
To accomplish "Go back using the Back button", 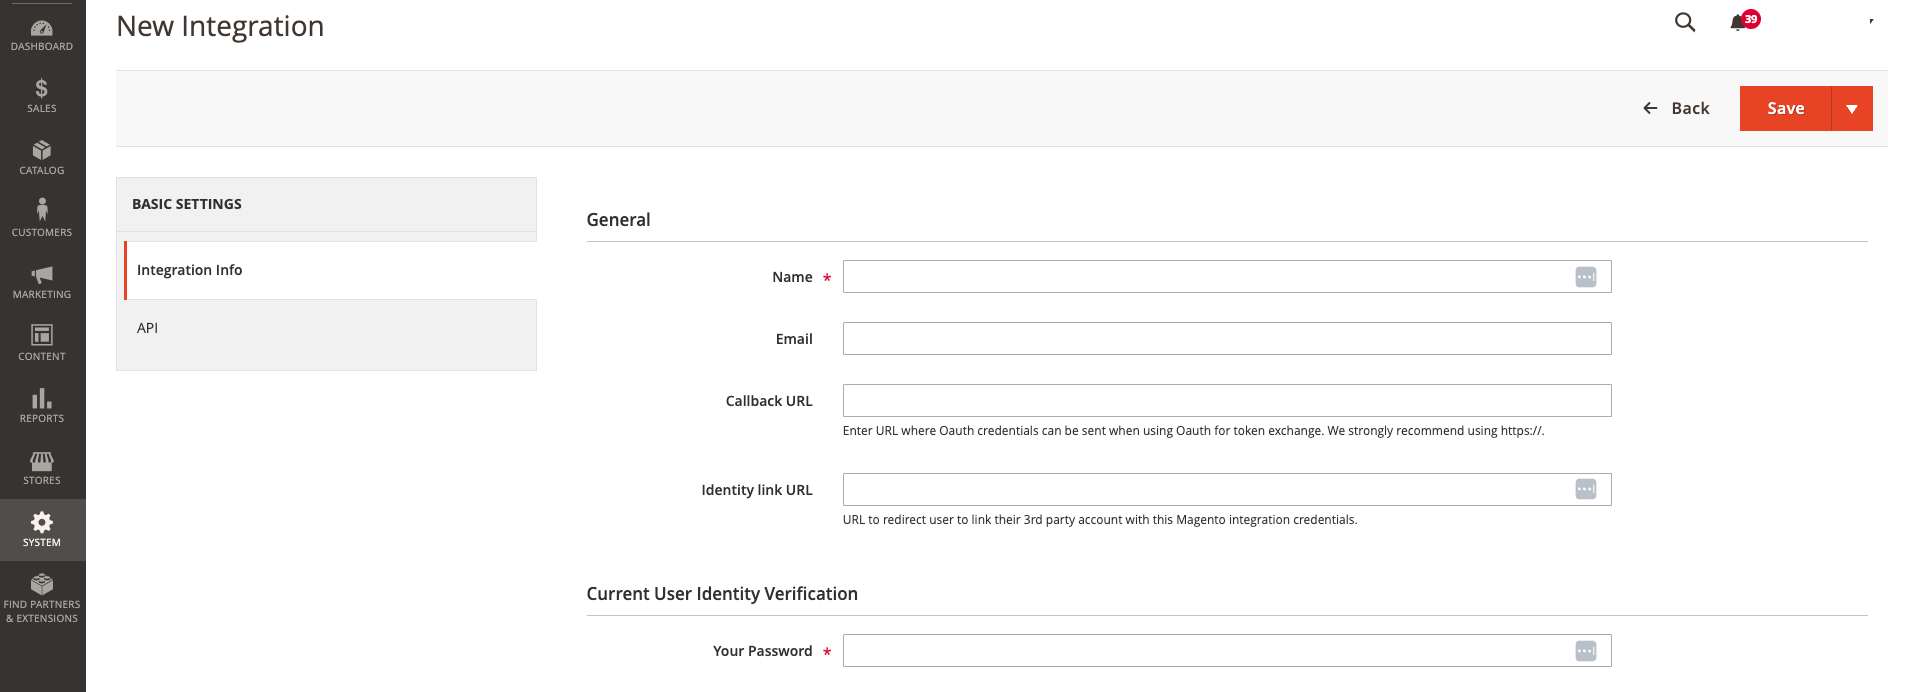I will tap(1676, 109).
